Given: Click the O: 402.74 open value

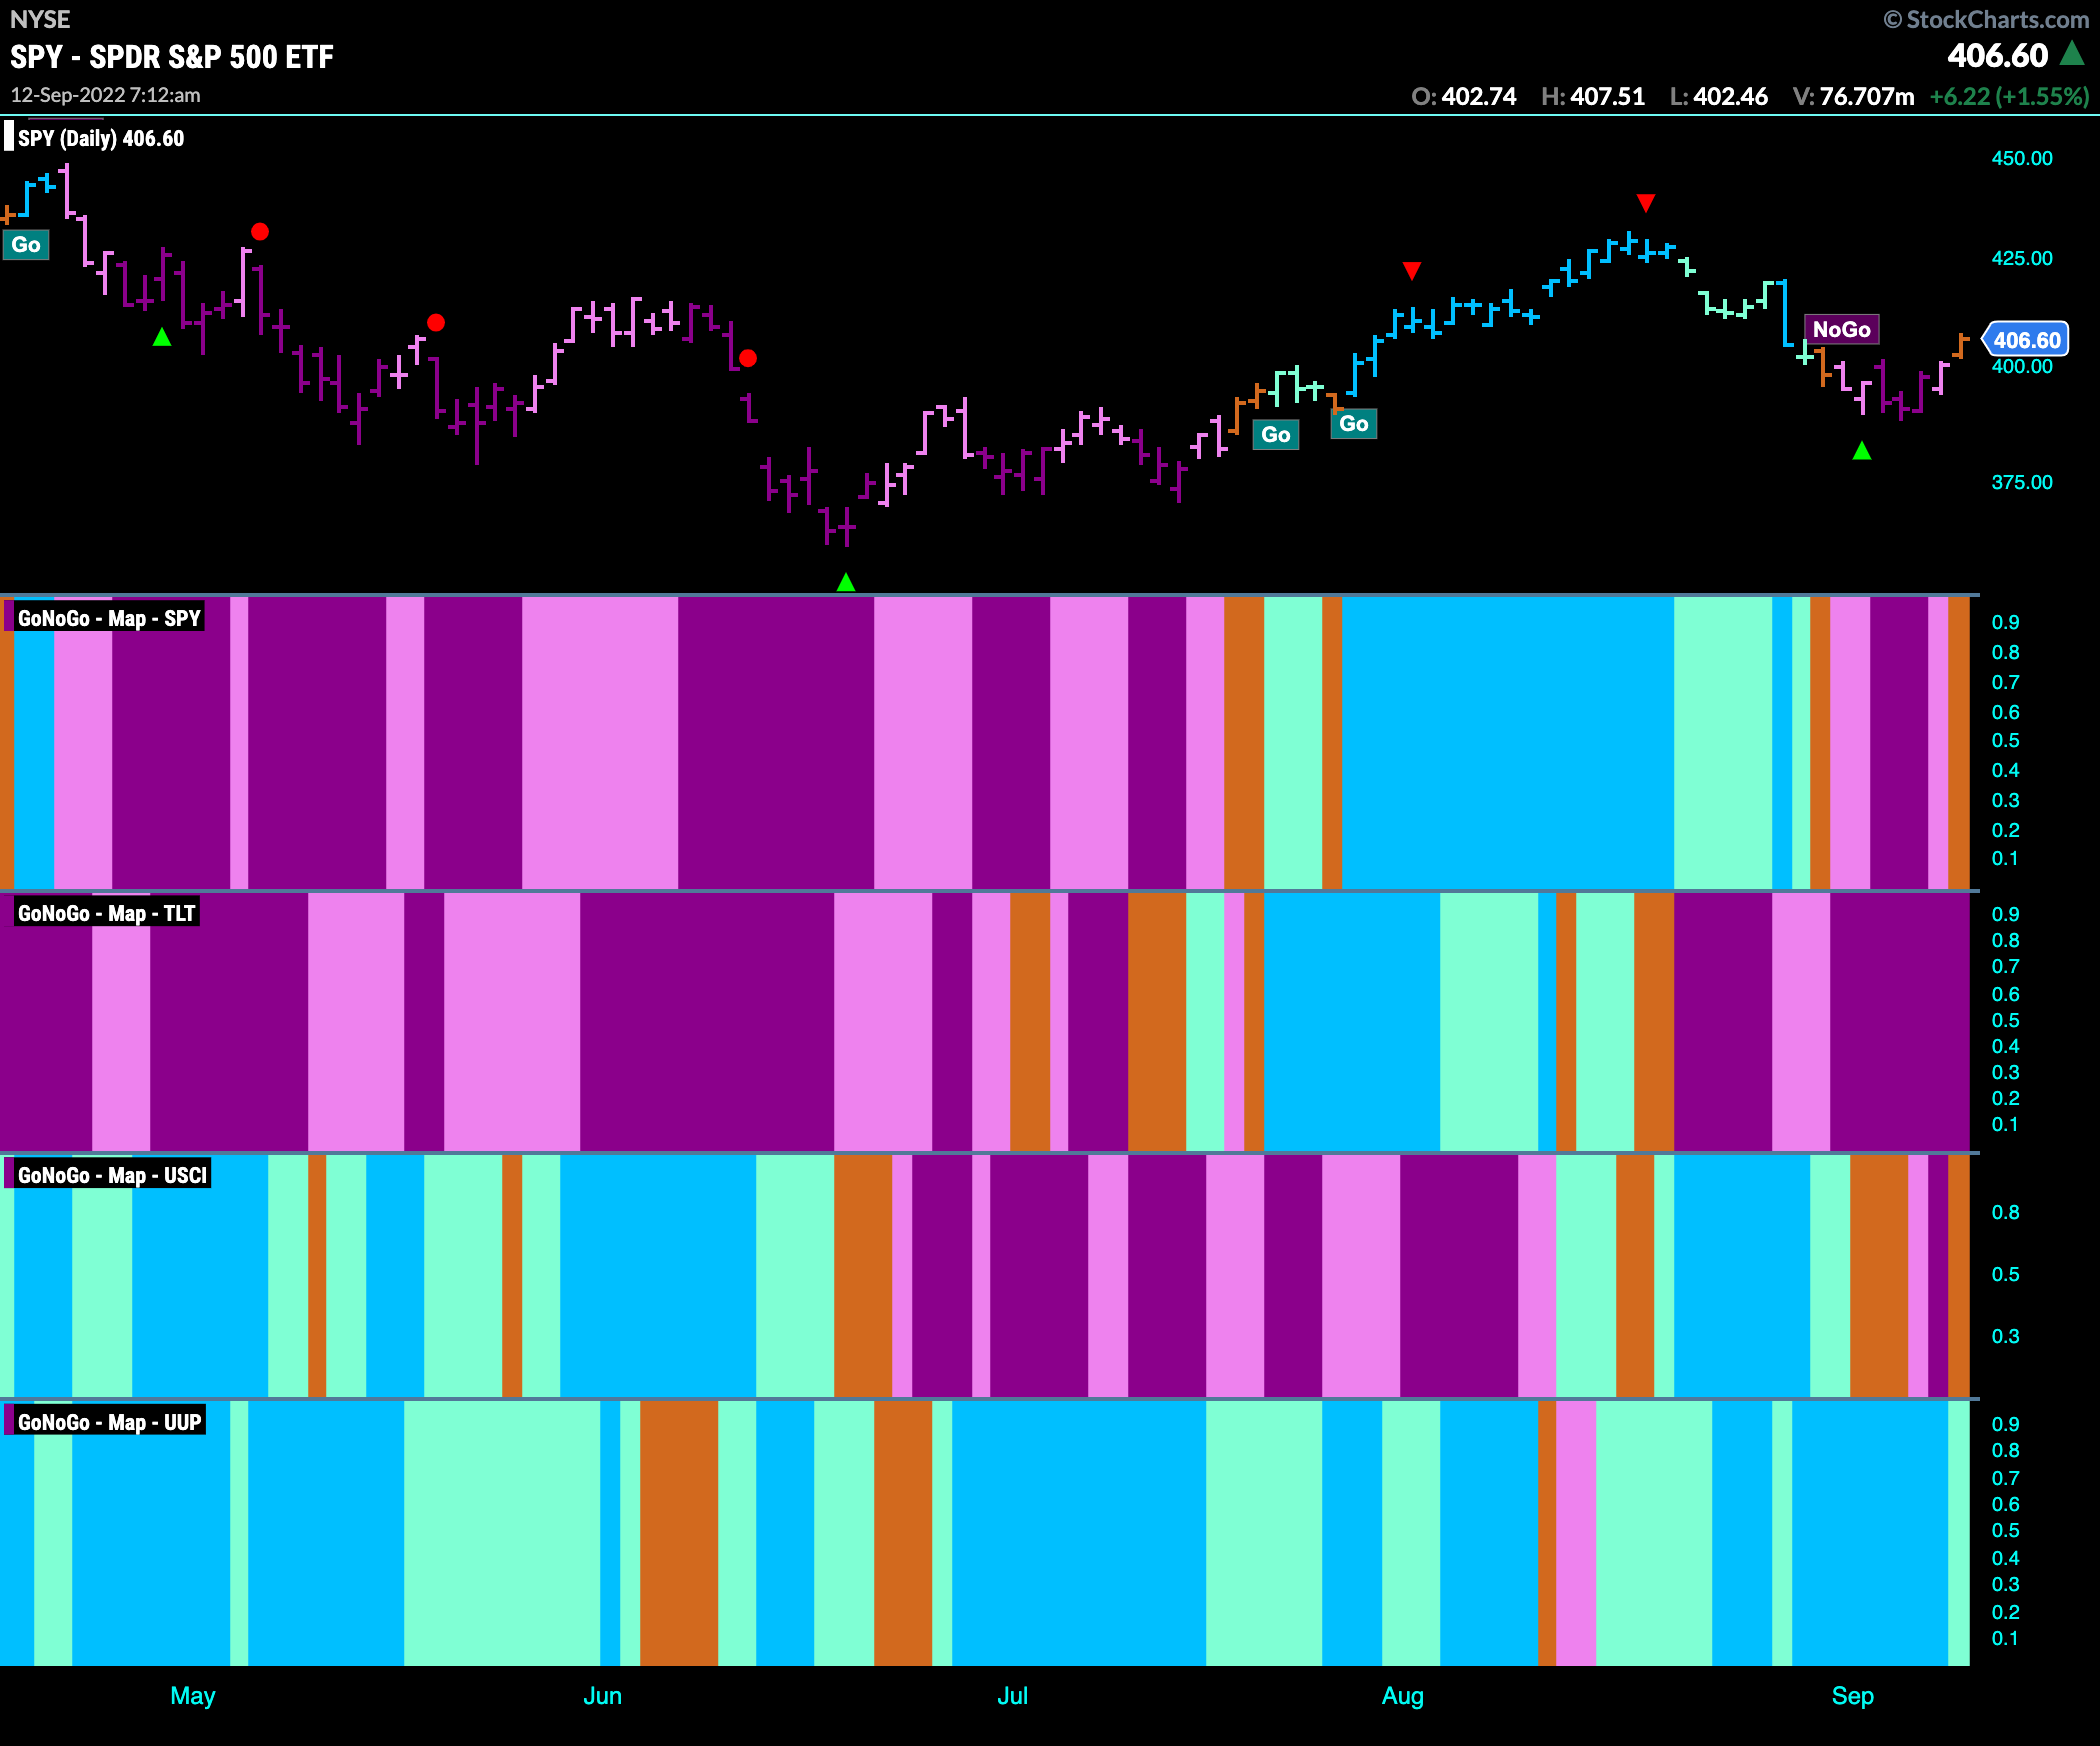Looking at the screenshot, I should tap(1464, 96).
